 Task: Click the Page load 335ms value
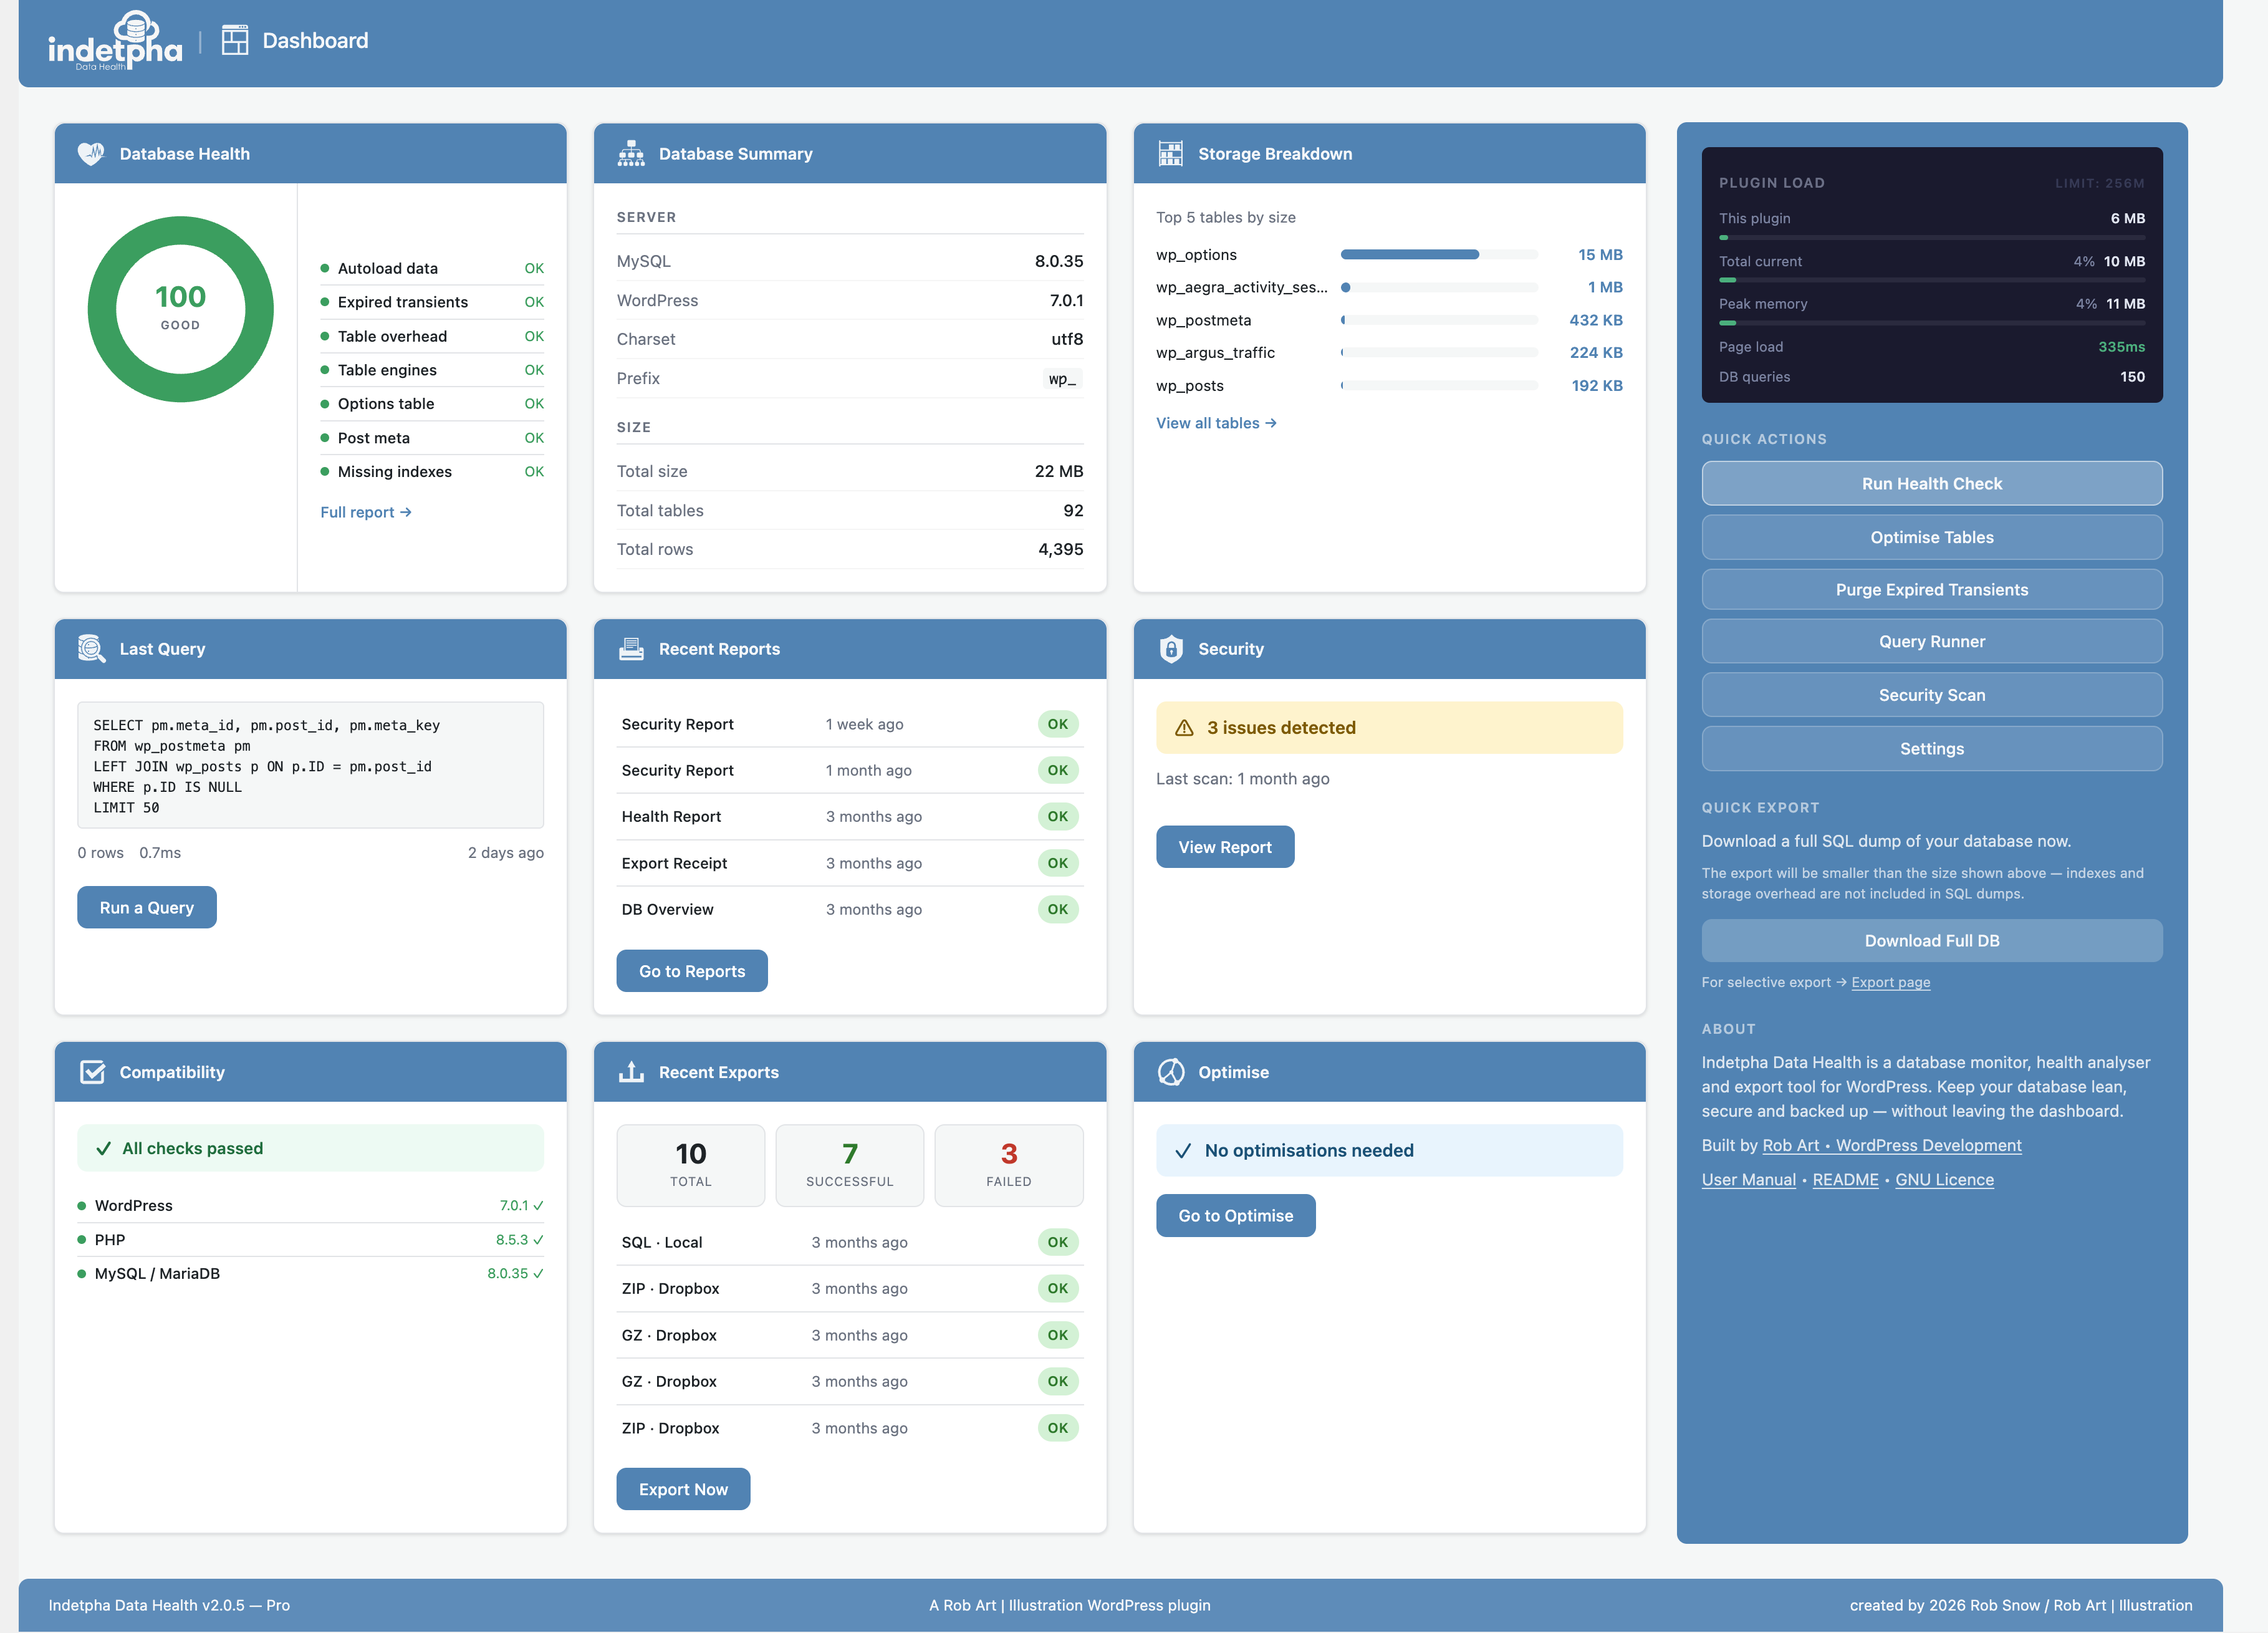point(2121,347)
